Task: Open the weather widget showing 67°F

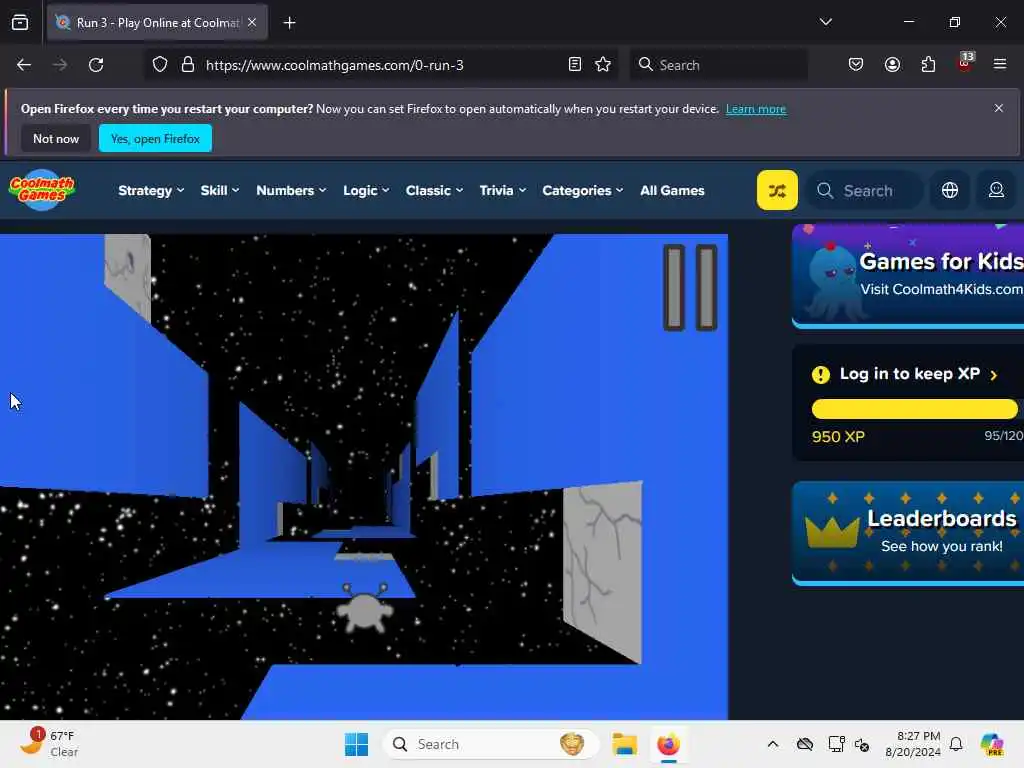Action: 49,743
